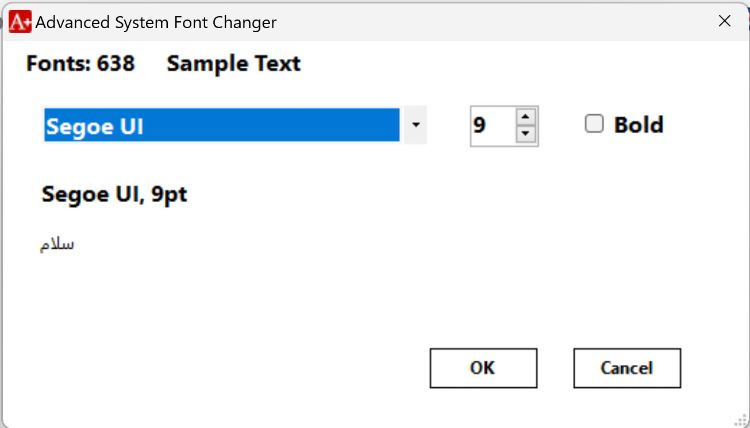Click blank dialog area left of OK button
This screenshot has width=750, height=428.
point(250,368)
